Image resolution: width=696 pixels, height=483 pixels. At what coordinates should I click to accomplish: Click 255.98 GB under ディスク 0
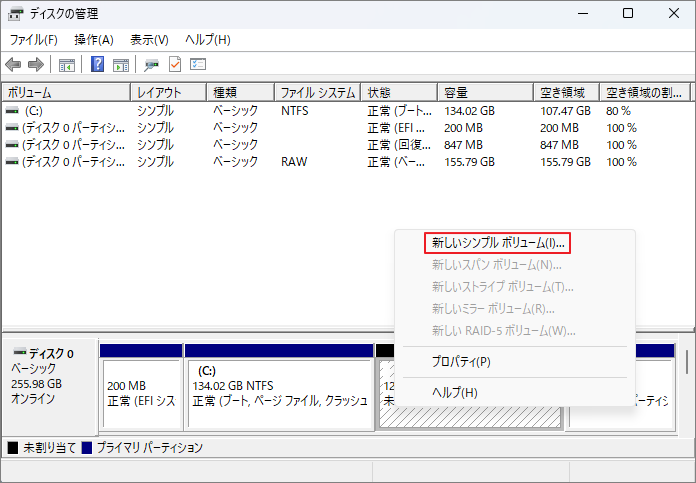(36, 384)
